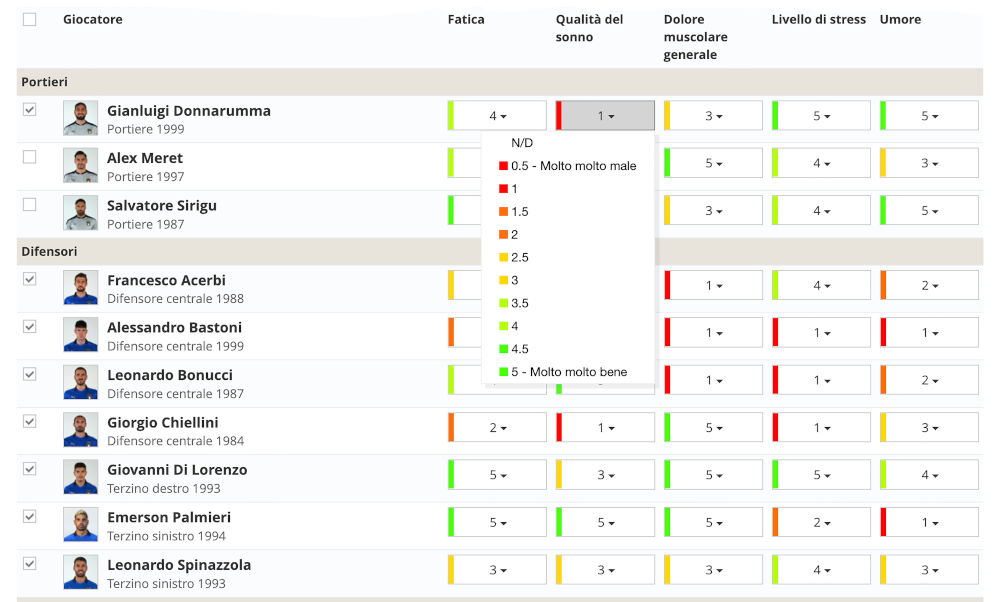Uncheck Gianluigi Donnarumma's checkbox
The image size is (1000, 602).
point(29,110)
